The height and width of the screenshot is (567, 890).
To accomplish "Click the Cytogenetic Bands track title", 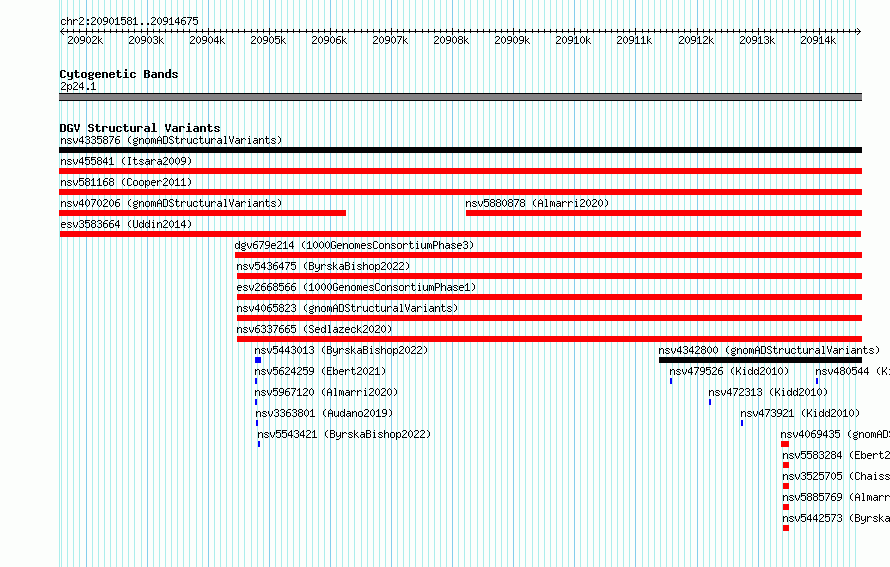I will click(119, 74).
